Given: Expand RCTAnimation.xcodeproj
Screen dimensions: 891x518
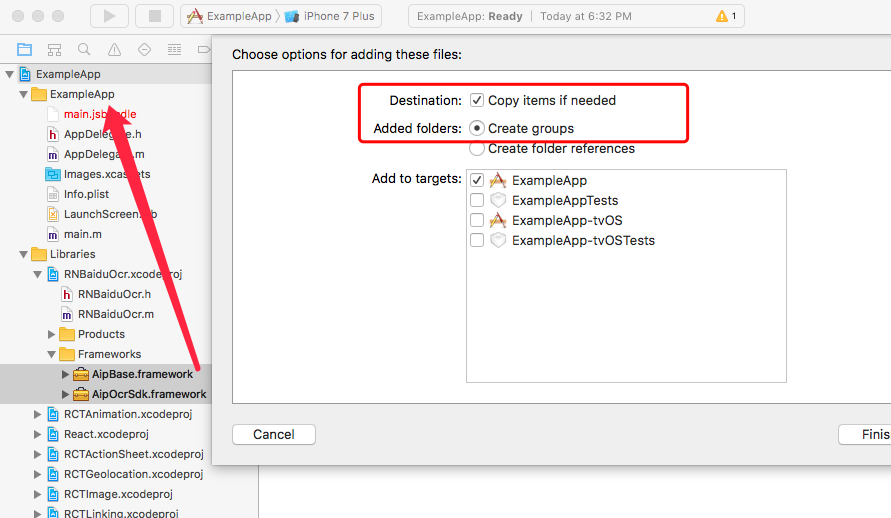Looking at the screenshot, I should pyautogui.click(x=38, y=415).
